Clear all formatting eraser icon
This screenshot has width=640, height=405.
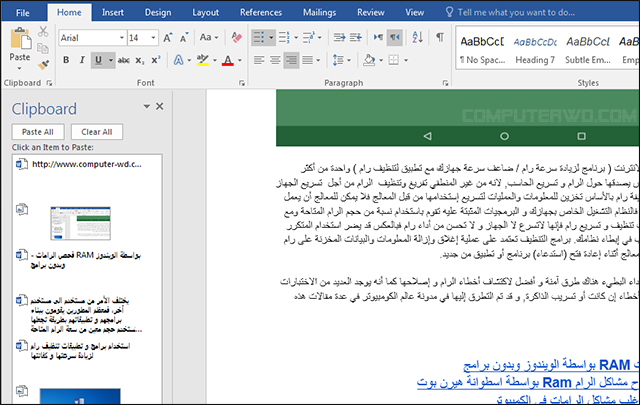click(236, 38)
